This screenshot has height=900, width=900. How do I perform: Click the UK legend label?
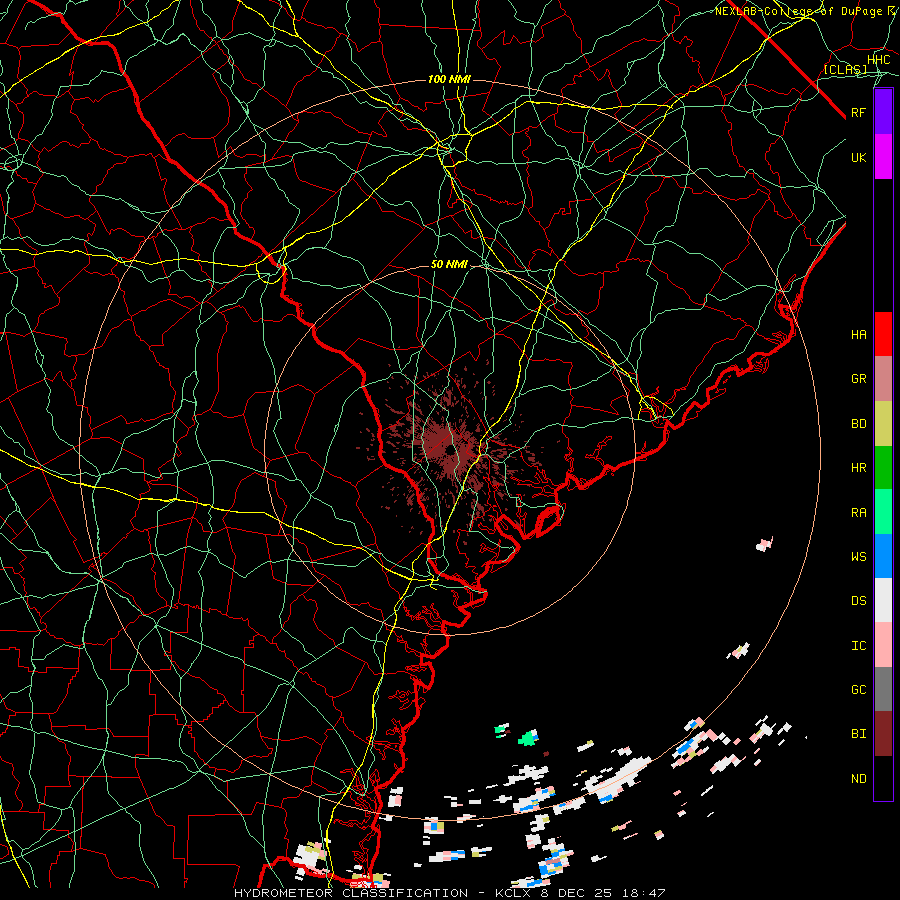tap(858, 157)
